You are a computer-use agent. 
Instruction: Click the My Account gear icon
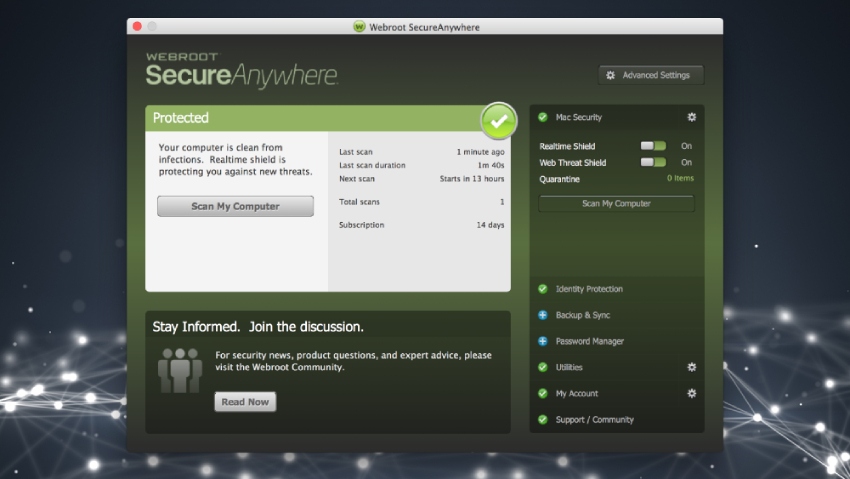tap(692, 393)
